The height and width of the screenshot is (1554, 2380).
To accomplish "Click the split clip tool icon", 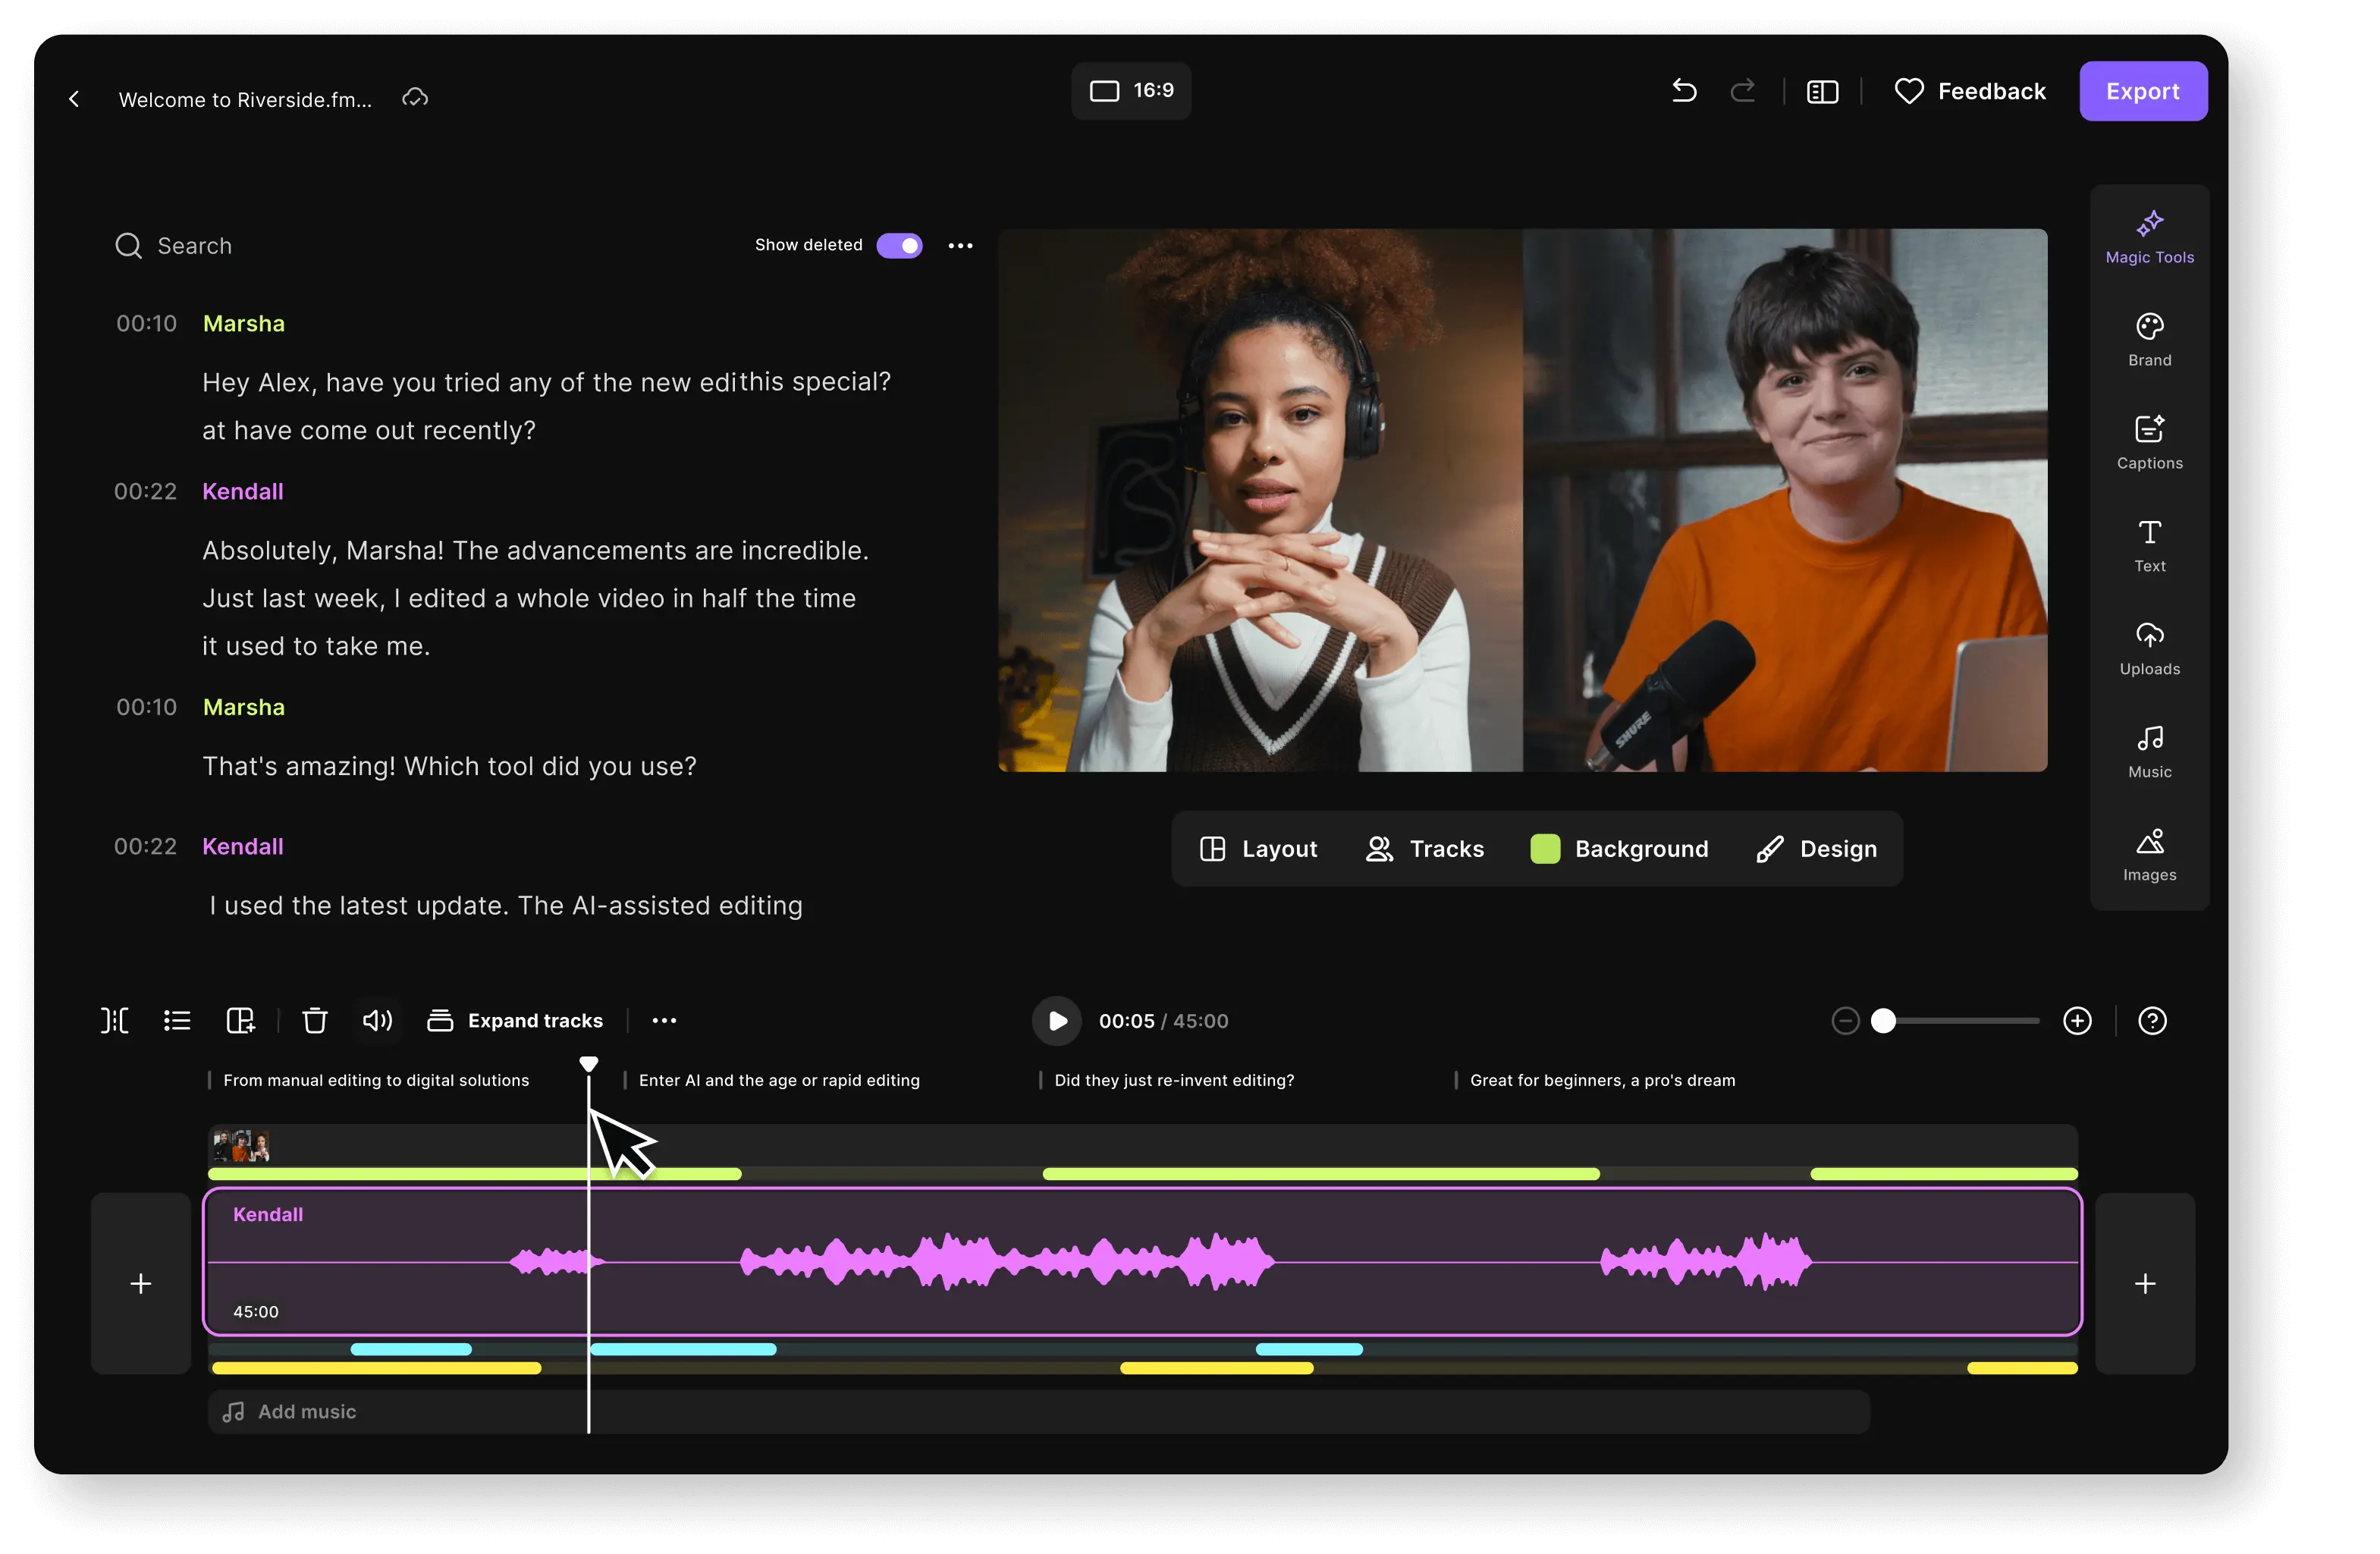I will [x=115, y=1020].
